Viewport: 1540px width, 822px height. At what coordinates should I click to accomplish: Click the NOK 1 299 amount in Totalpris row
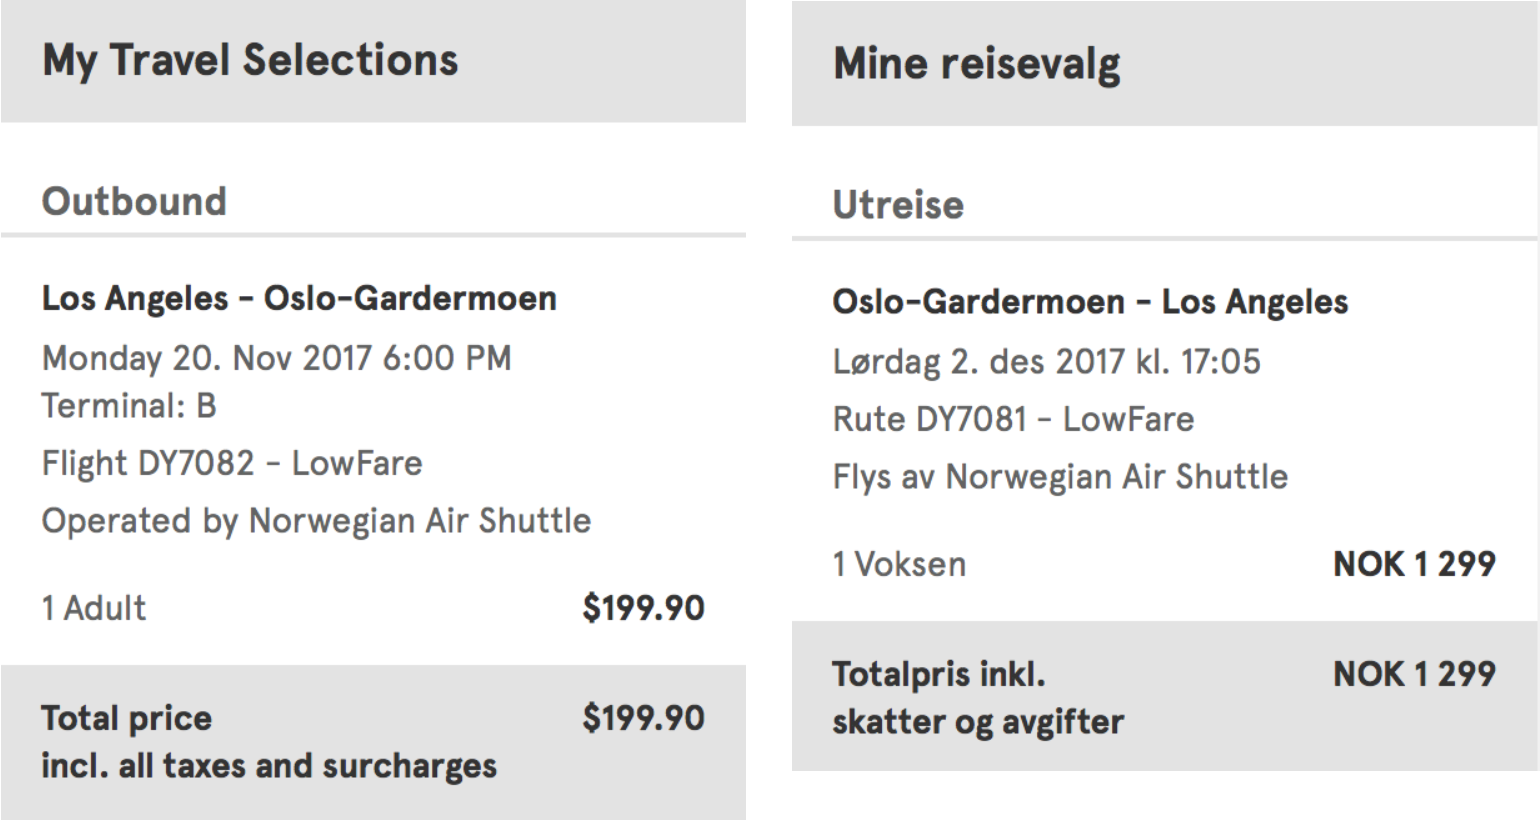[x=1414, y=674]
